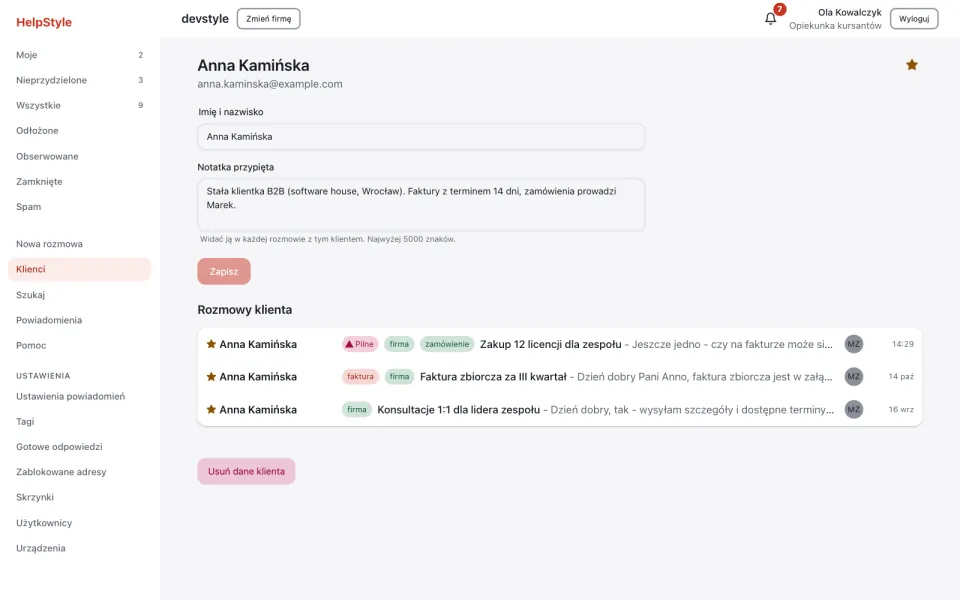Open Powiadomienia in sidebar
The height and width of the screenshot is (600, 960).
(80, 320)
